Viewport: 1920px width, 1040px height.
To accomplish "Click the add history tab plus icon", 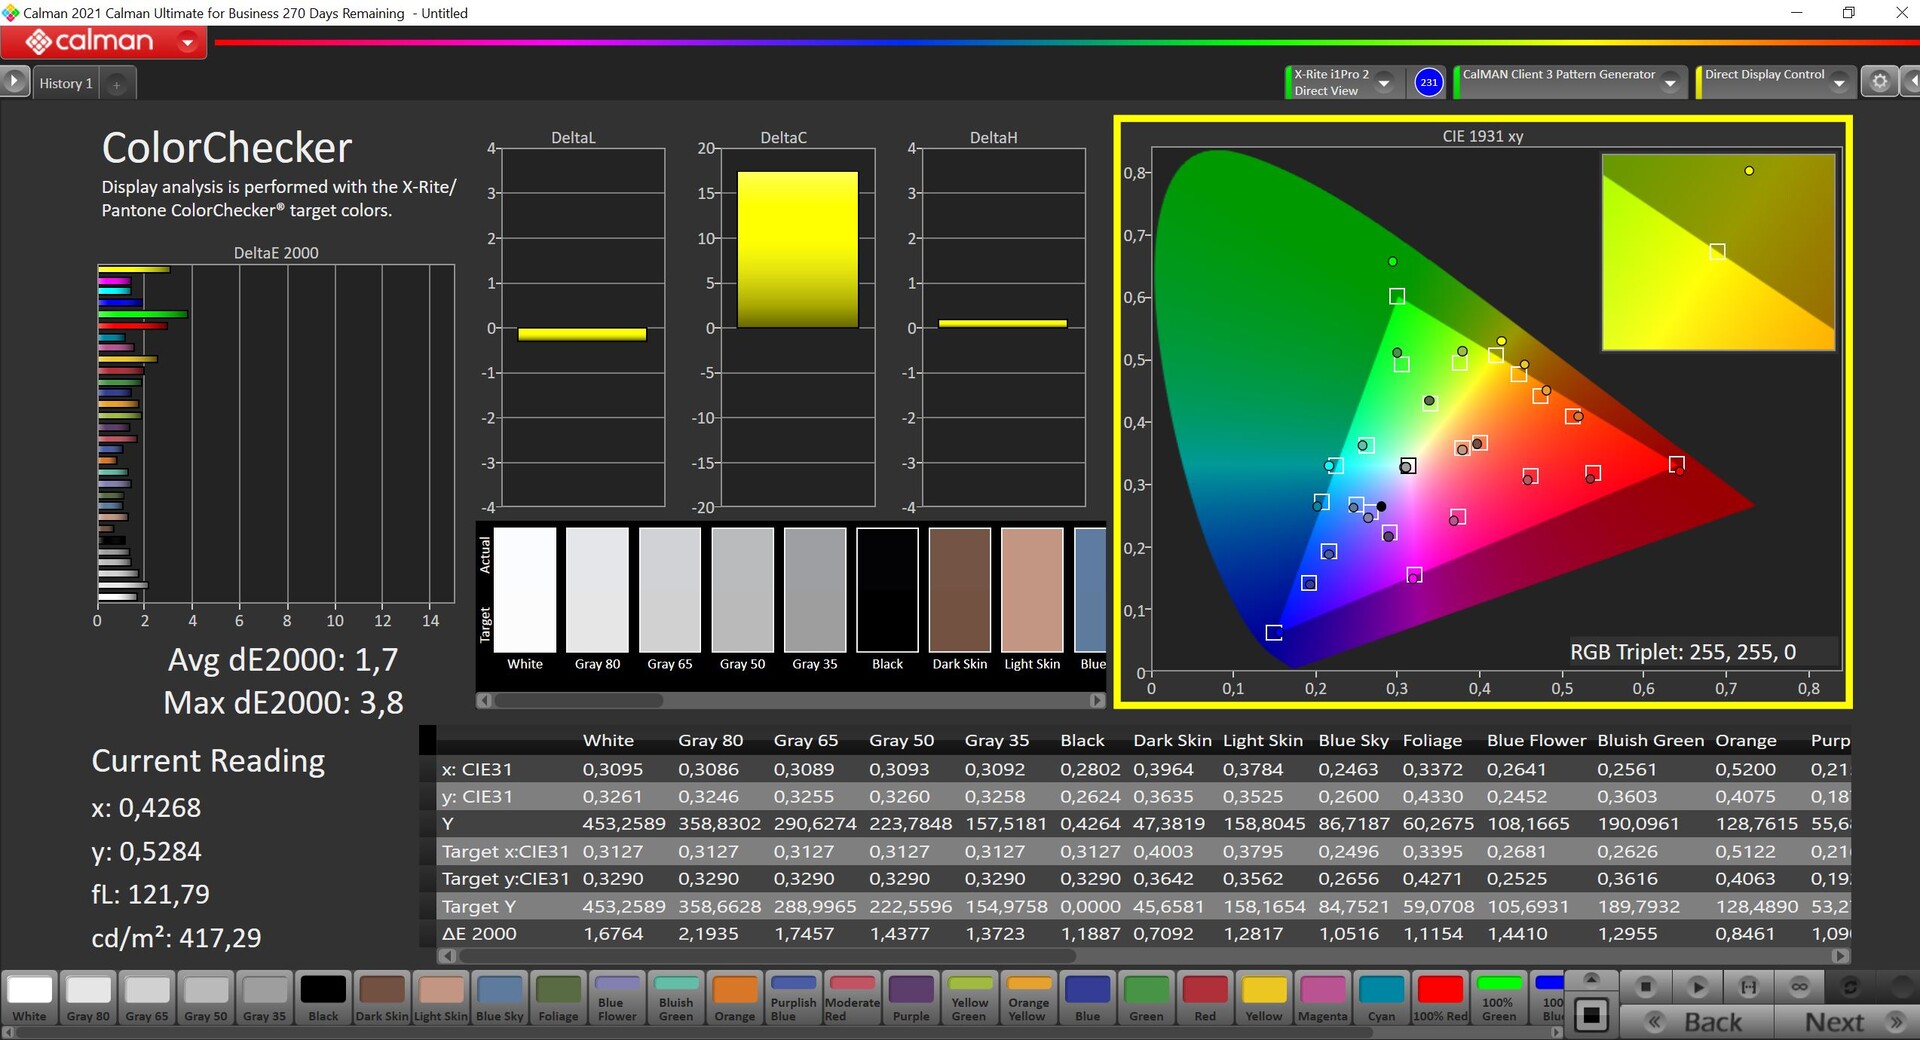I will 116,84.
